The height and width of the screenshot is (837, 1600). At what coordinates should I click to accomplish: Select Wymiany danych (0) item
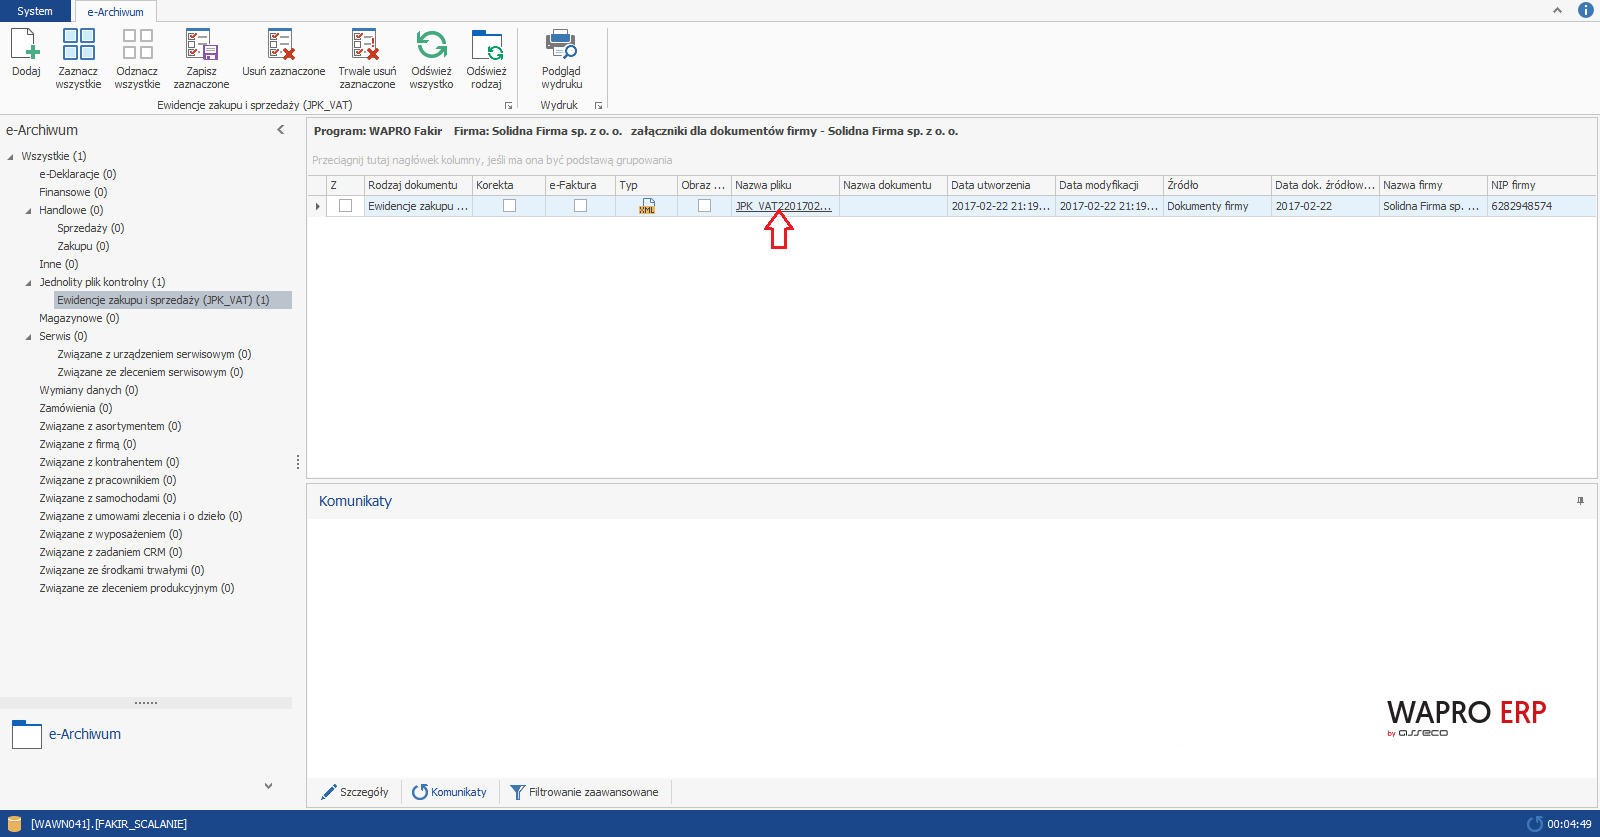tap(89, 390)
